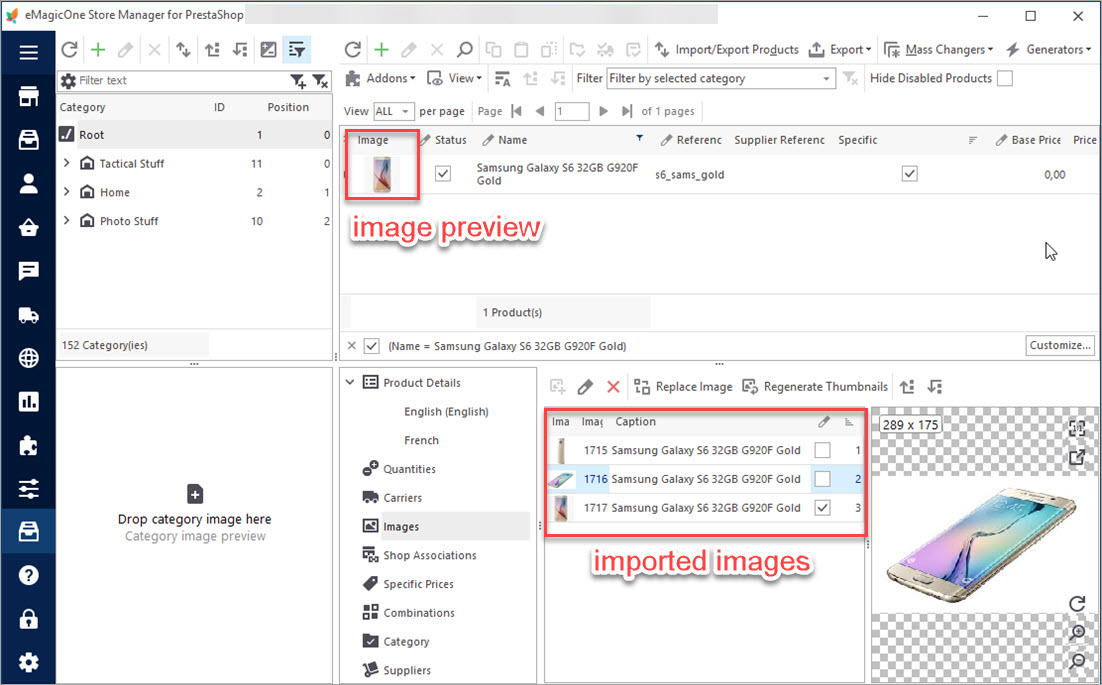Open the store icon in sidebar

click(28, 97)
